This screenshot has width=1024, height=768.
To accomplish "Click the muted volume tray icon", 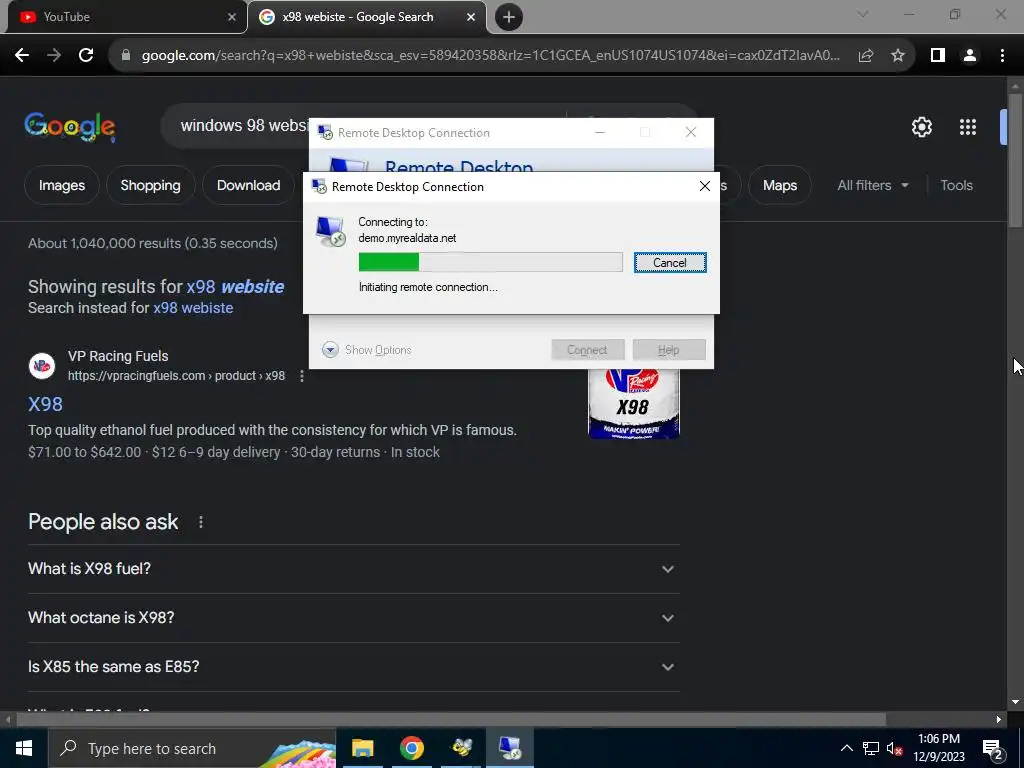I will [894, 748].
